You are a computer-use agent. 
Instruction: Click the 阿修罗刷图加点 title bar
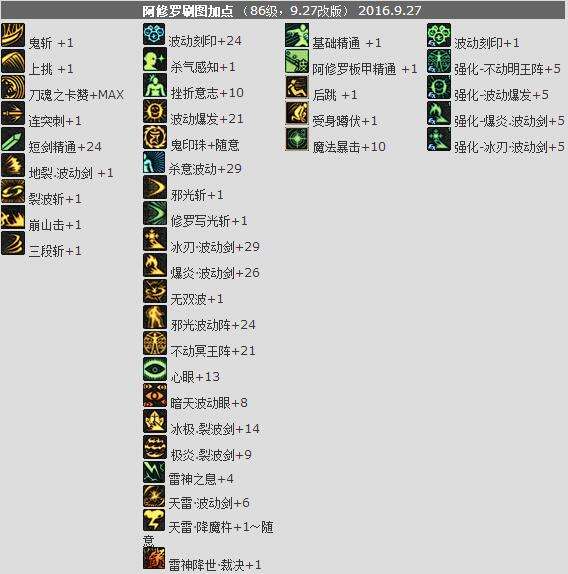click(283, 10)
